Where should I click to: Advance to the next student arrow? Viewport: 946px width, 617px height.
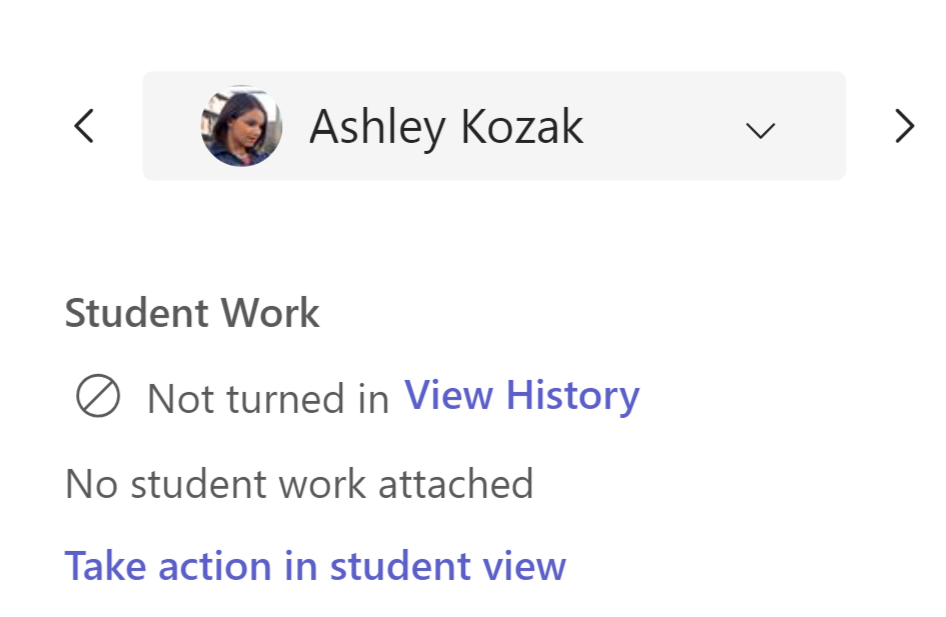[904, 126]
